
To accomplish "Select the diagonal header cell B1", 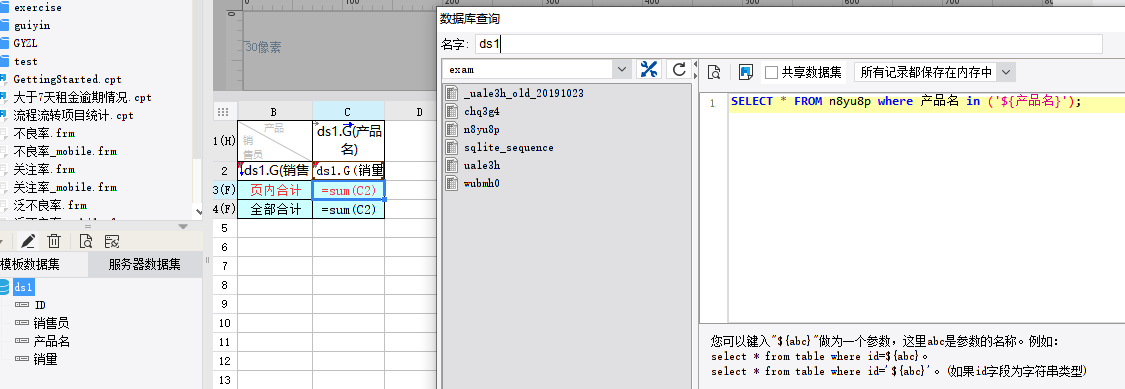I will (275, 141).
